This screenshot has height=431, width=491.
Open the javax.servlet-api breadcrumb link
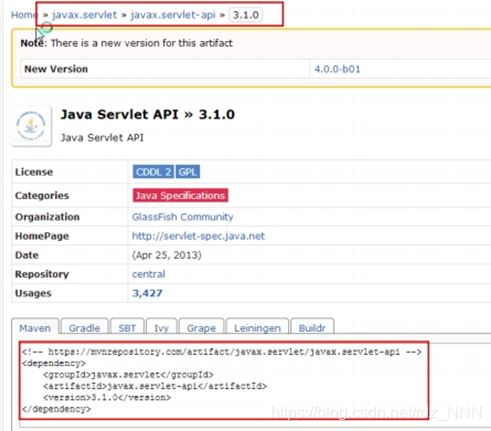(173, 15)
